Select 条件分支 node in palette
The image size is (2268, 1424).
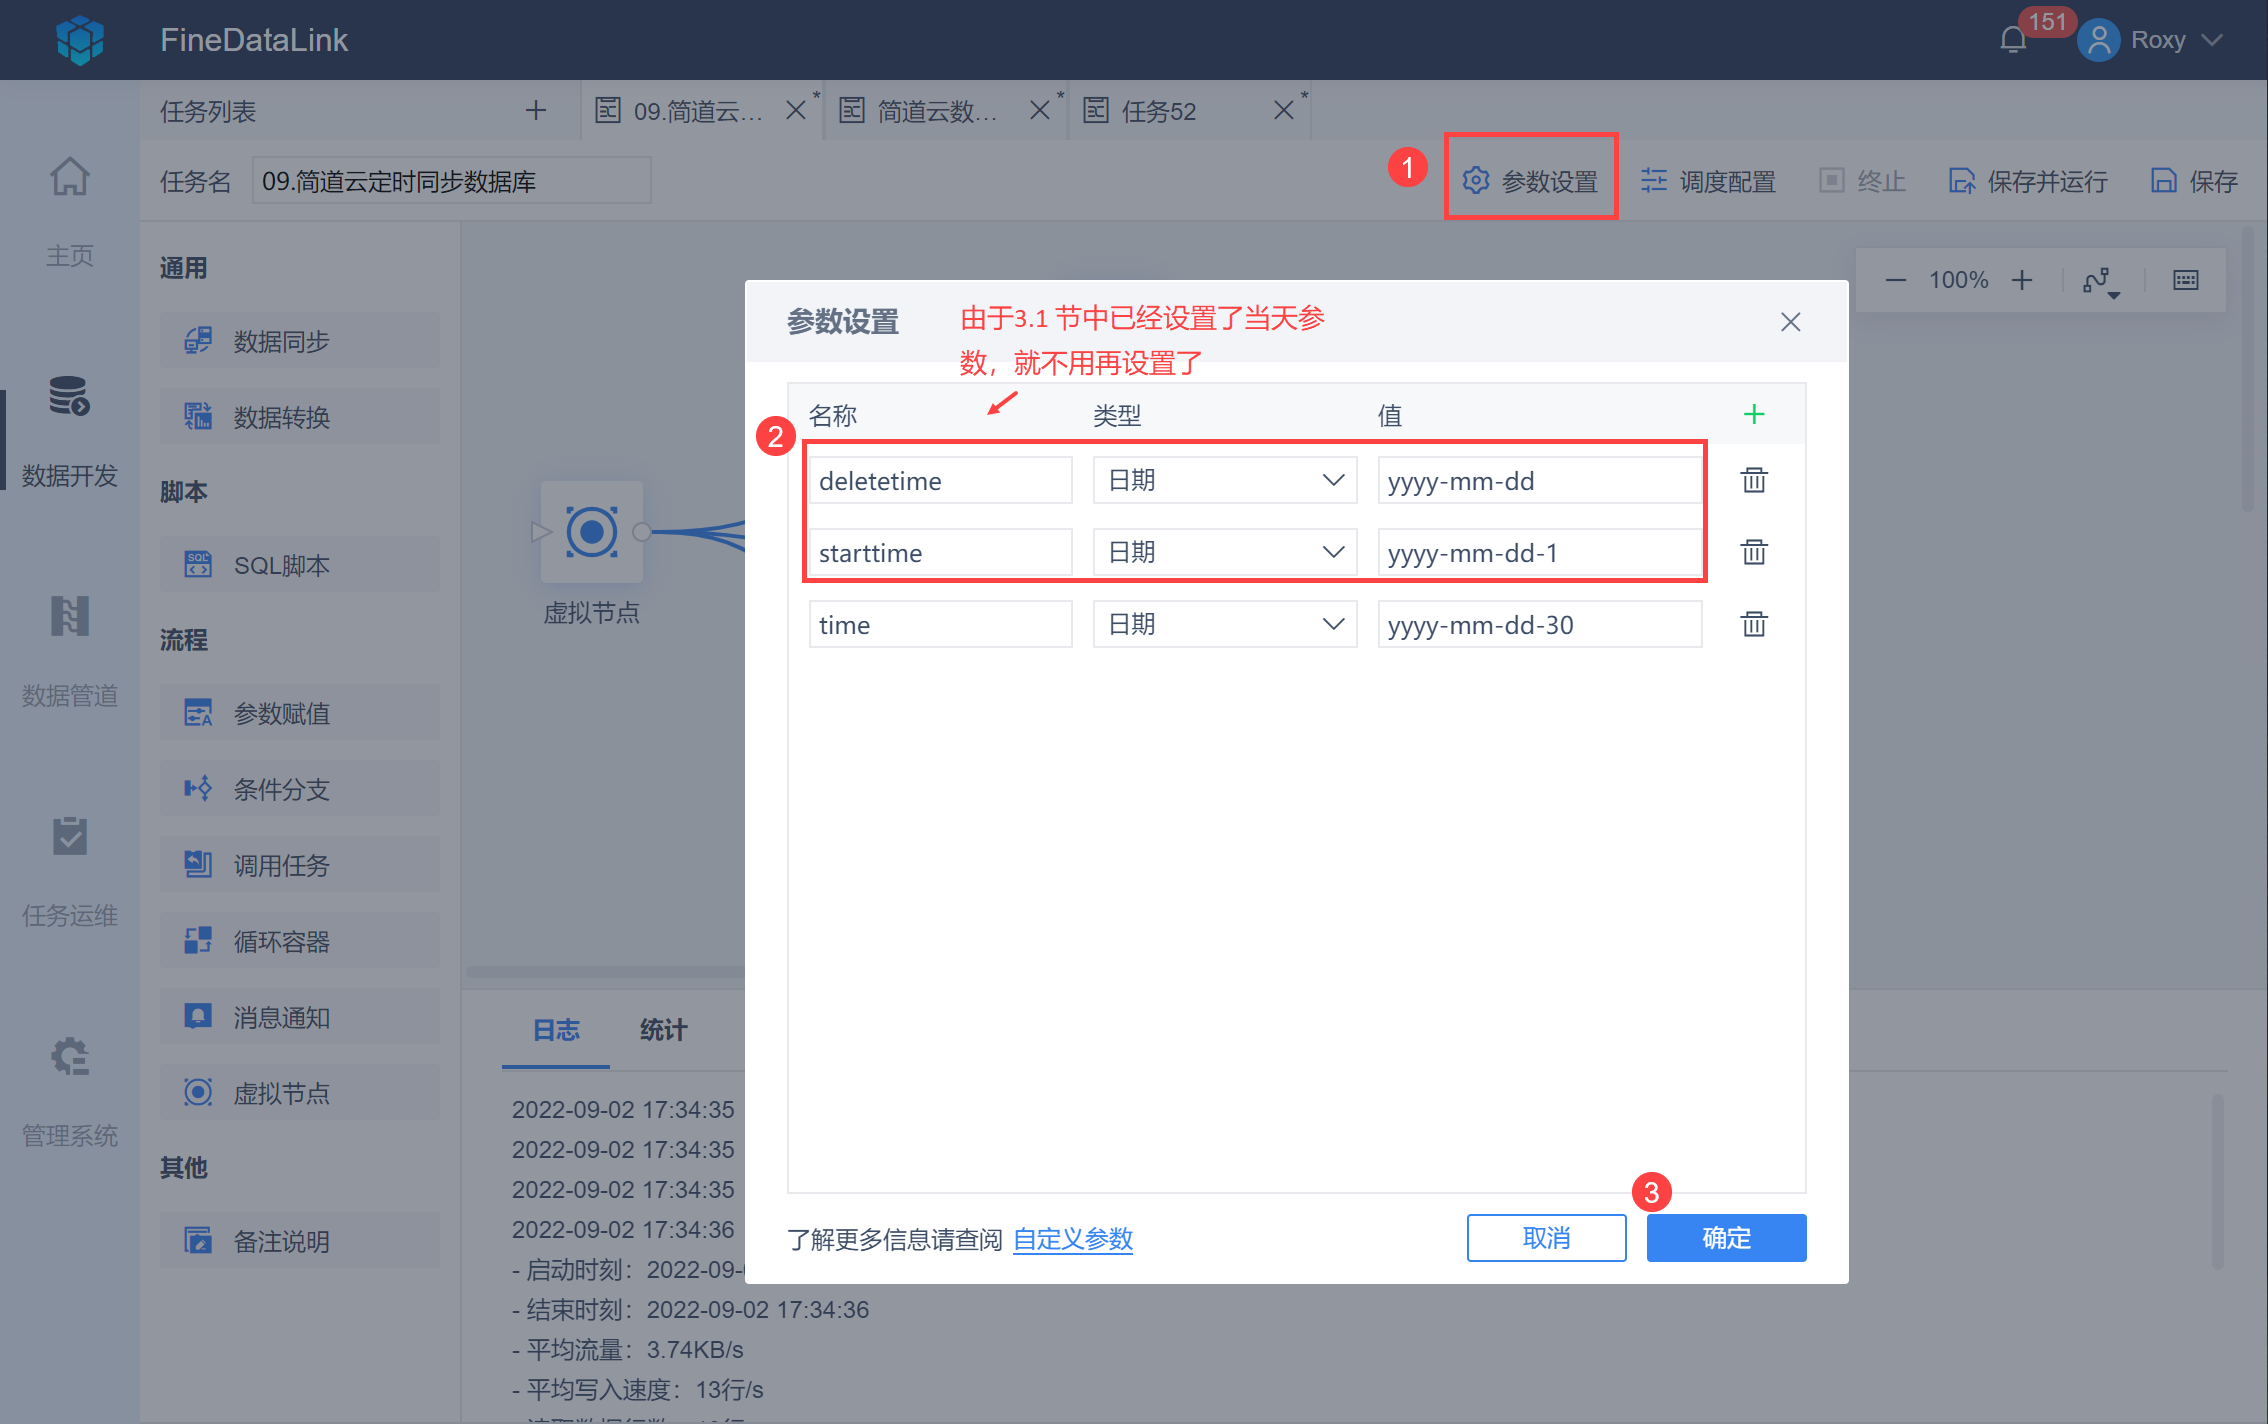point(300,789)
